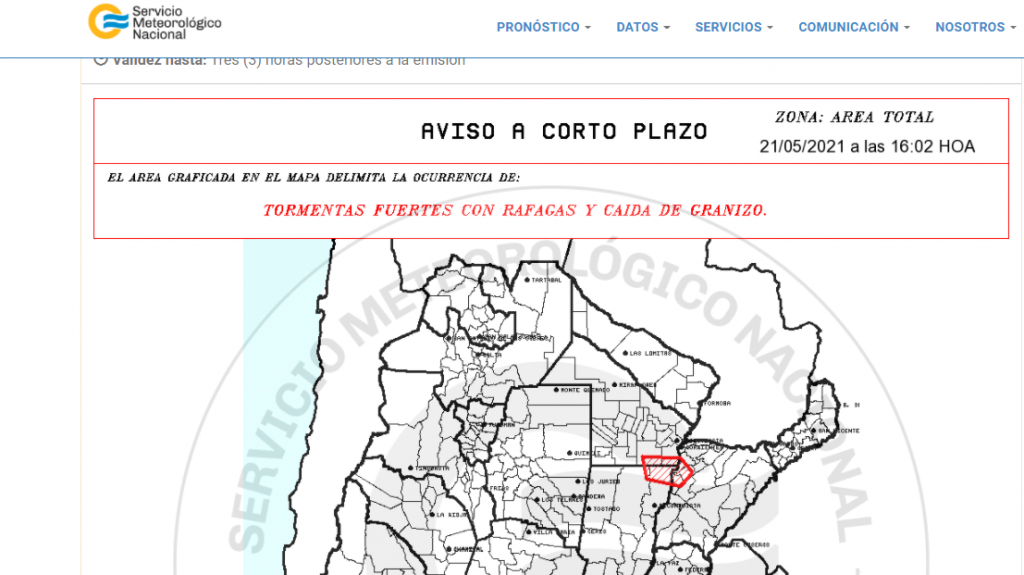Click the Tinogasta marker on the map
The image size is (1024, 575).
(410, 469)
